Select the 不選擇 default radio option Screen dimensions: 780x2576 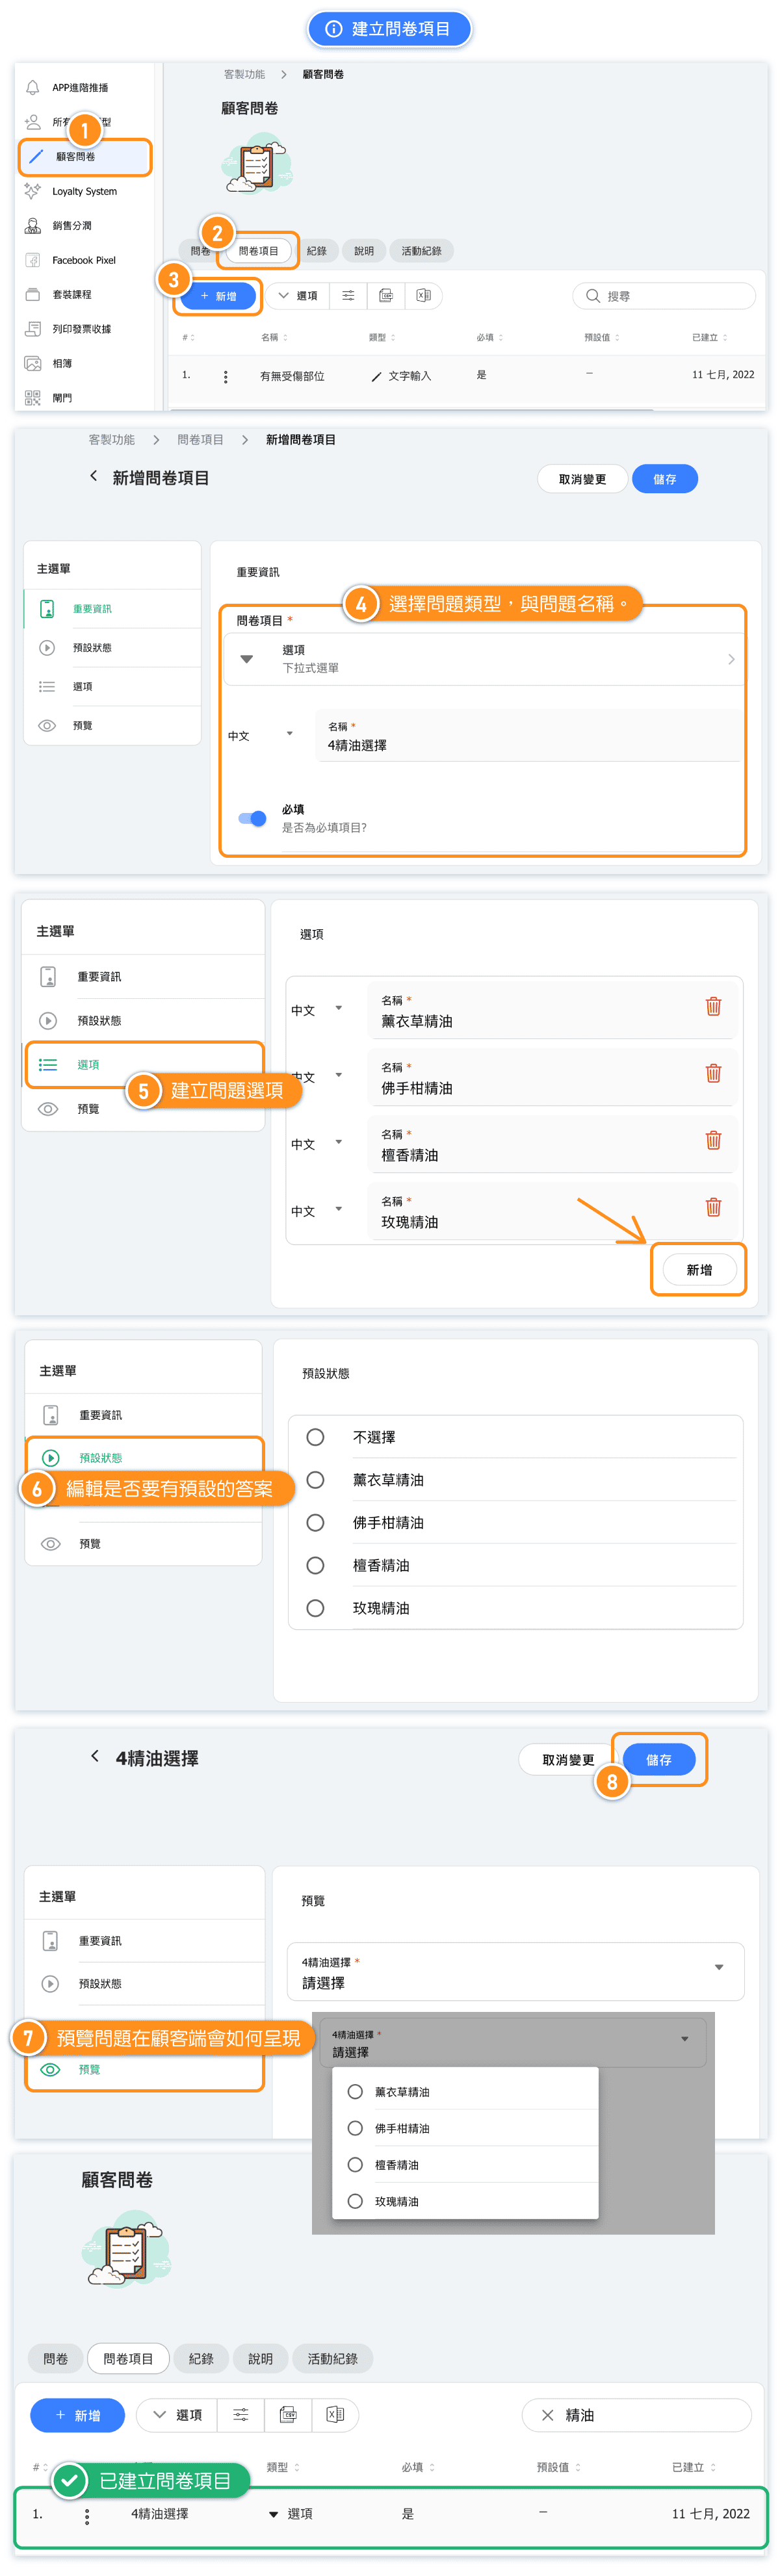(315, 1437)
